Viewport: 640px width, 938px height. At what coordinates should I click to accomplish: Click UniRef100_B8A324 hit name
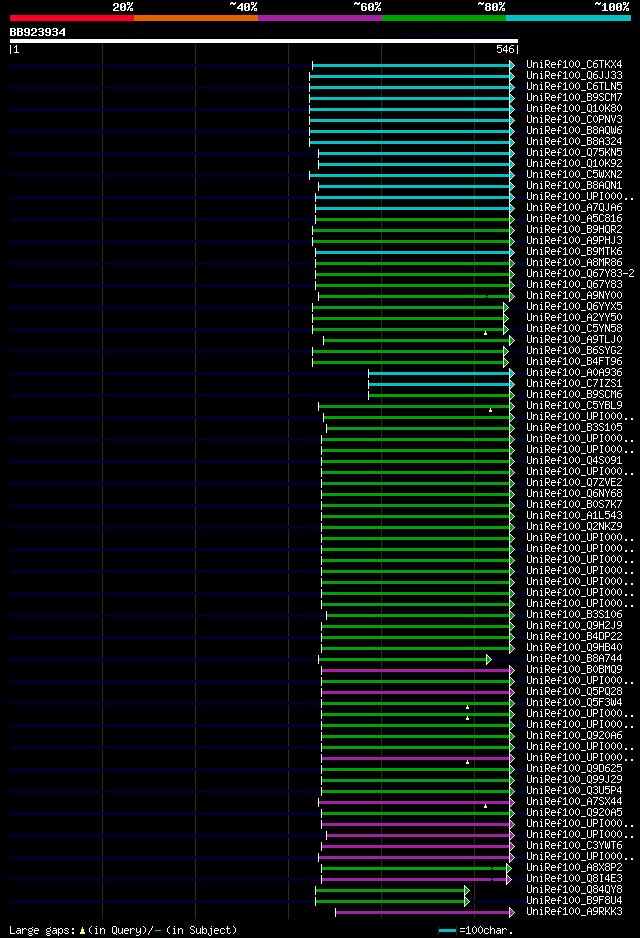click(574, 141)
